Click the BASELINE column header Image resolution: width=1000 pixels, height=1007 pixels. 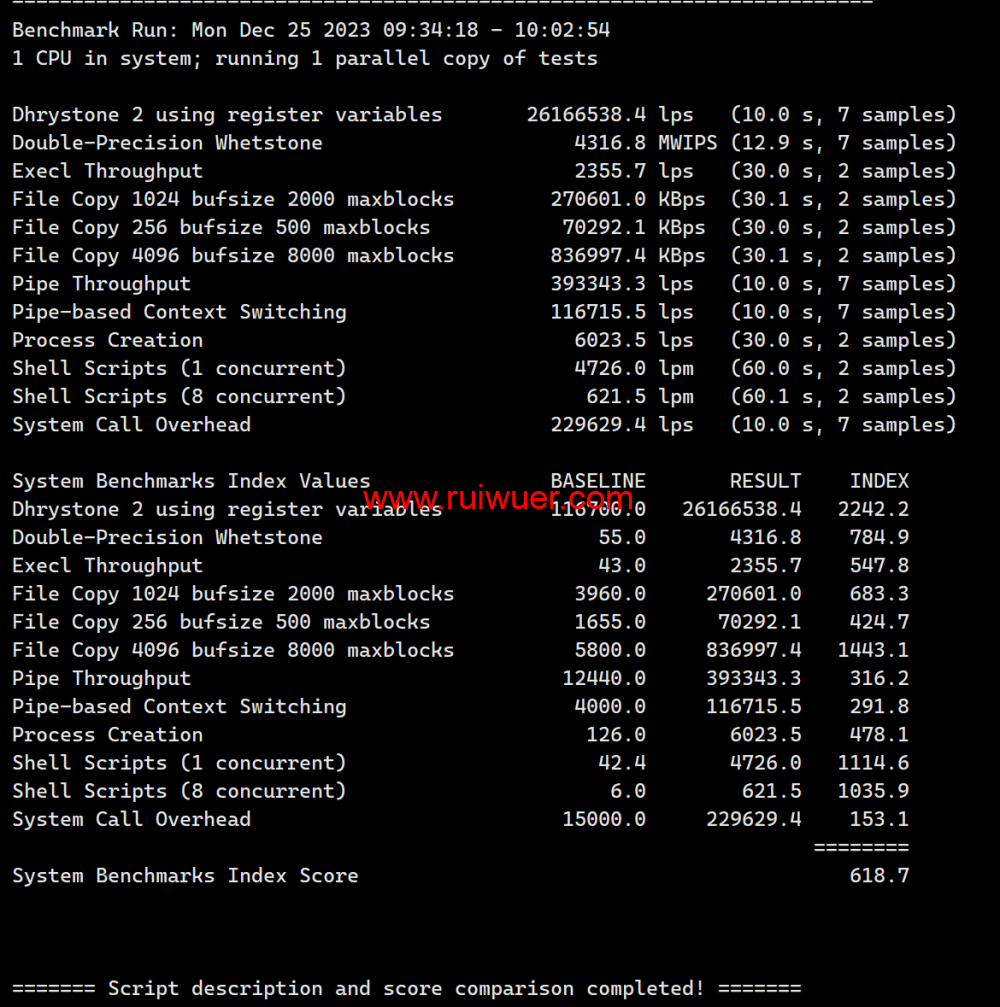coord(598,481)
